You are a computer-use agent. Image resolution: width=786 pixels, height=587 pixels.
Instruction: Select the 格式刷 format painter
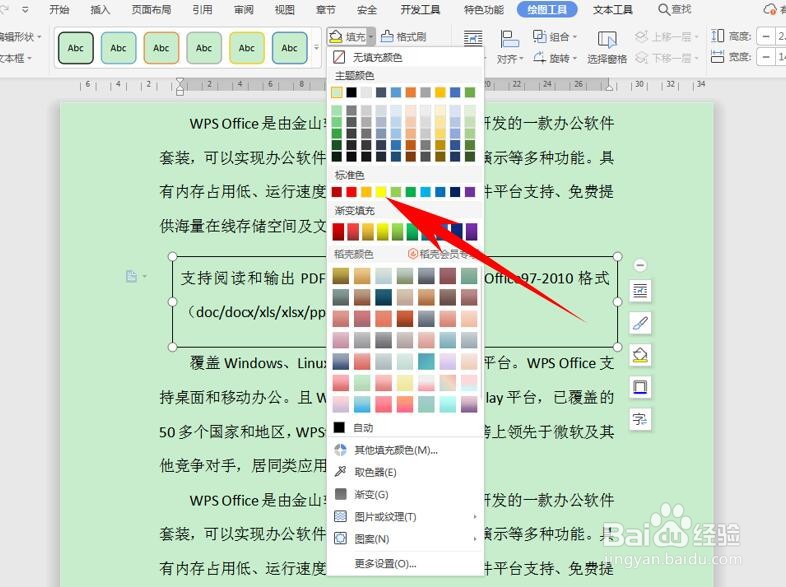[404, 37]
